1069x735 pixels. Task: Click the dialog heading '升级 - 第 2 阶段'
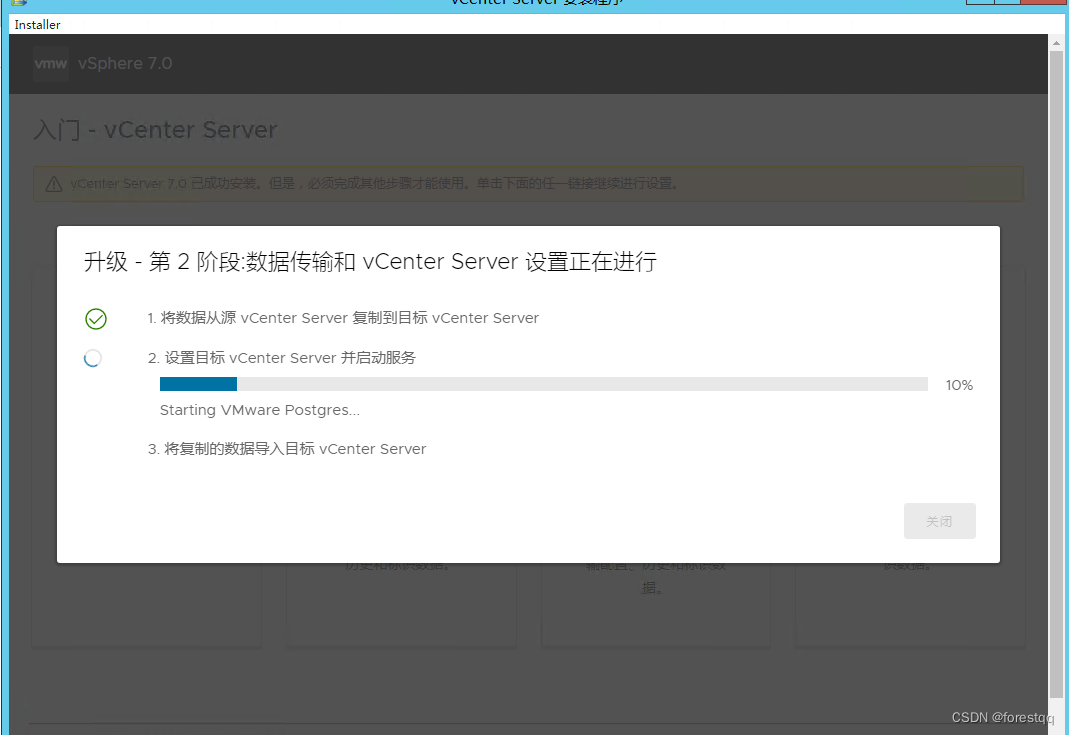[x=370, y=262]
